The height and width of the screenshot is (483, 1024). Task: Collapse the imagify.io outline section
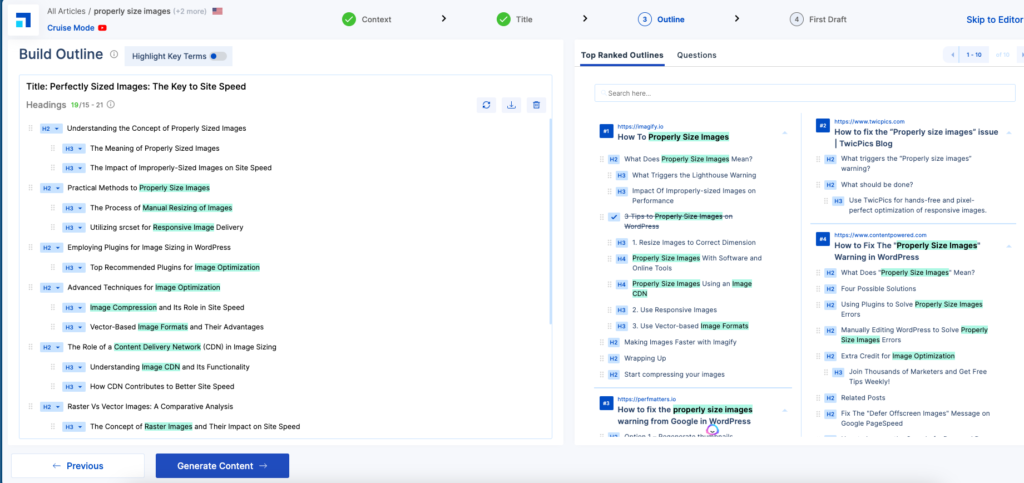click(x=783, y=132)
